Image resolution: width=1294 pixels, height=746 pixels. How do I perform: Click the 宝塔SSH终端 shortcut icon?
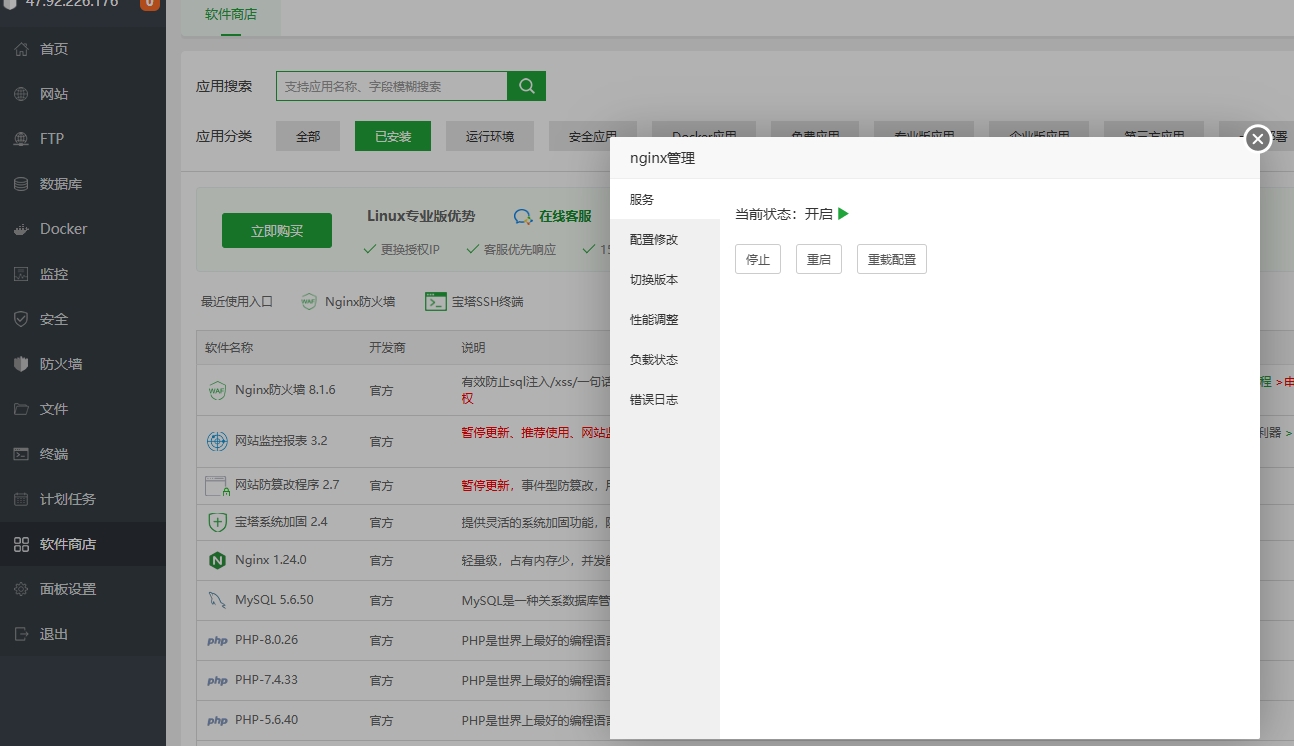pos(435,301)
